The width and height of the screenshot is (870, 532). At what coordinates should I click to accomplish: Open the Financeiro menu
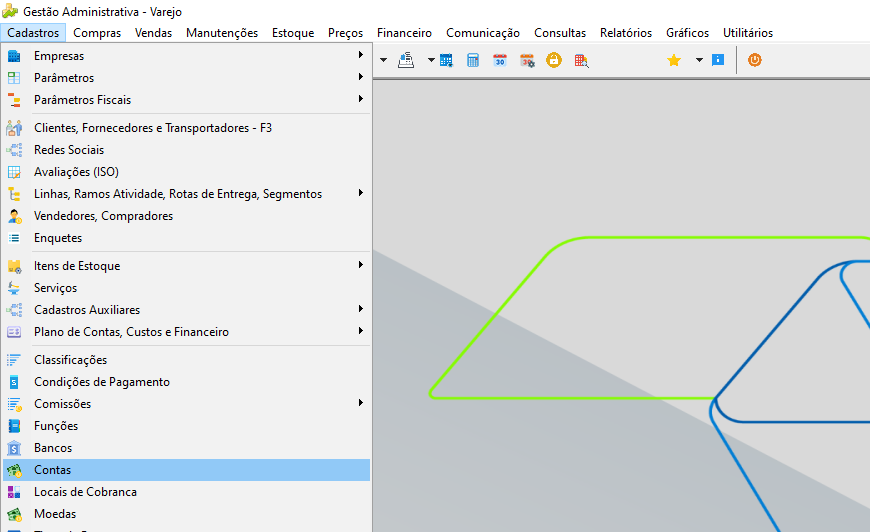404,33
